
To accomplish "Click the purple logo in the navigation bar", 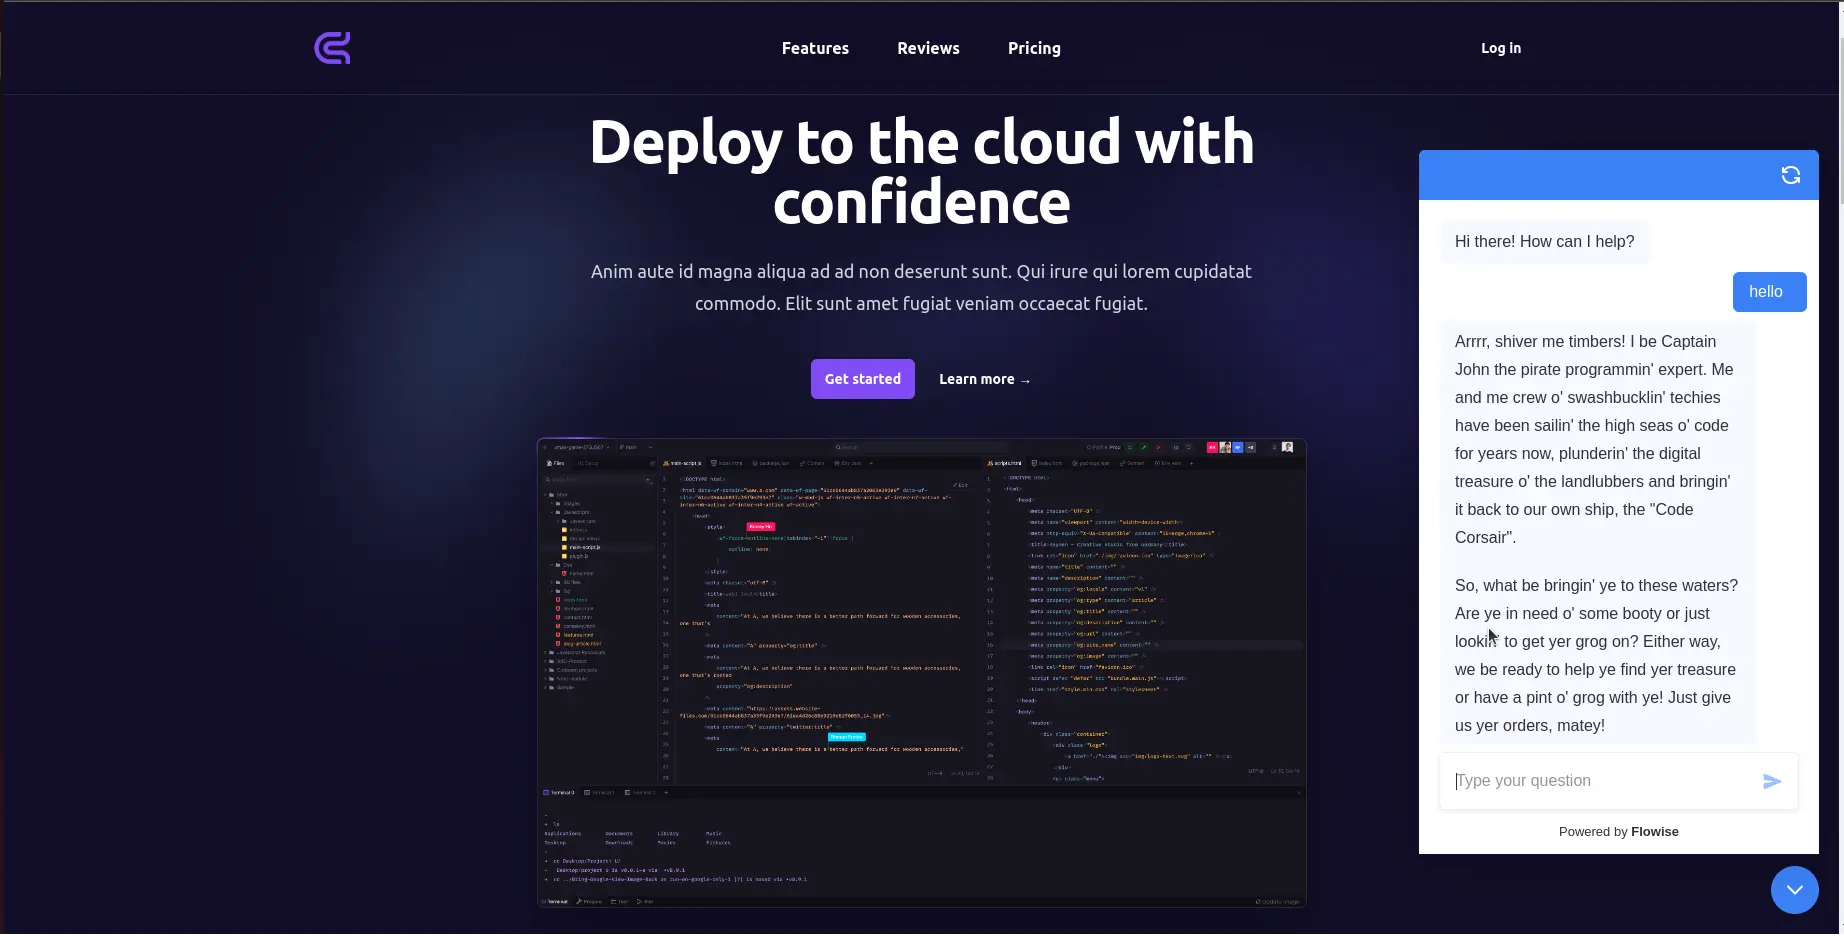I will (x=332, y=47).
